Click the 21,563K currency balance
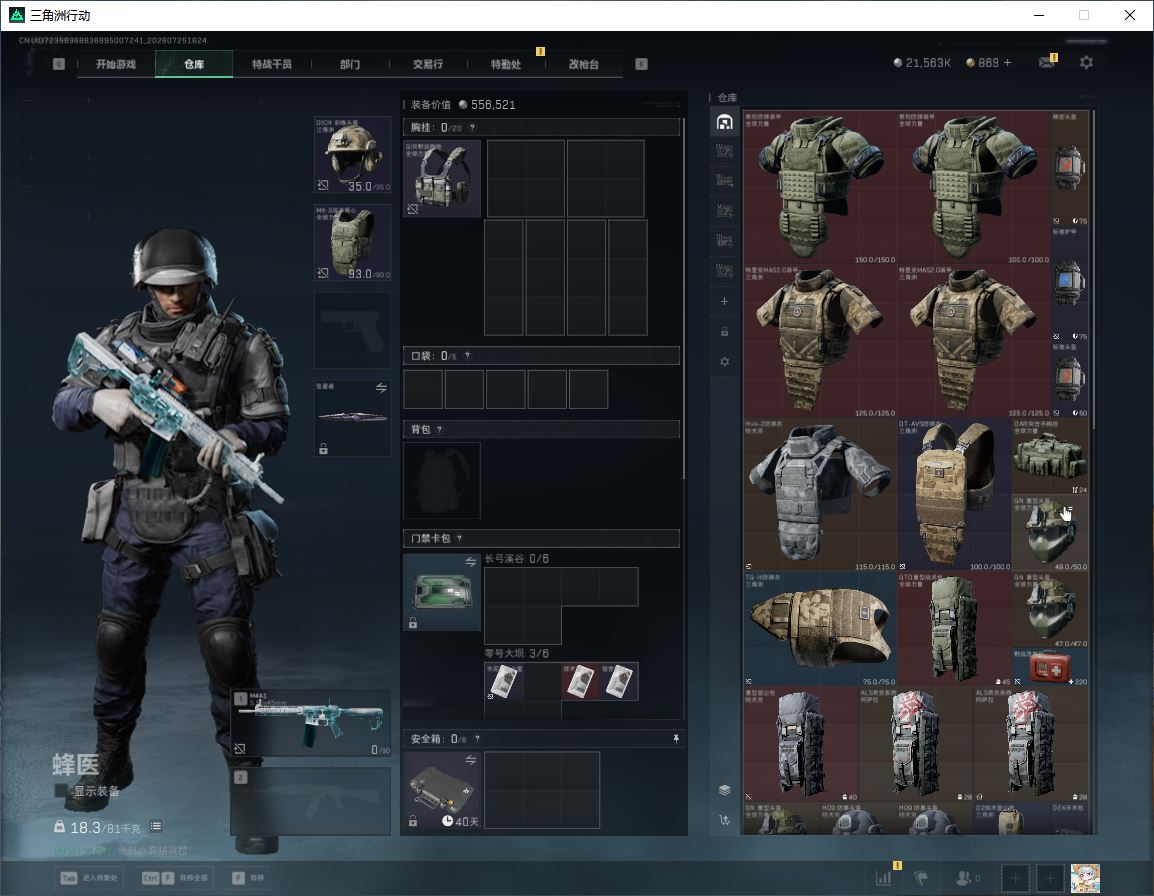 point(922,63)
